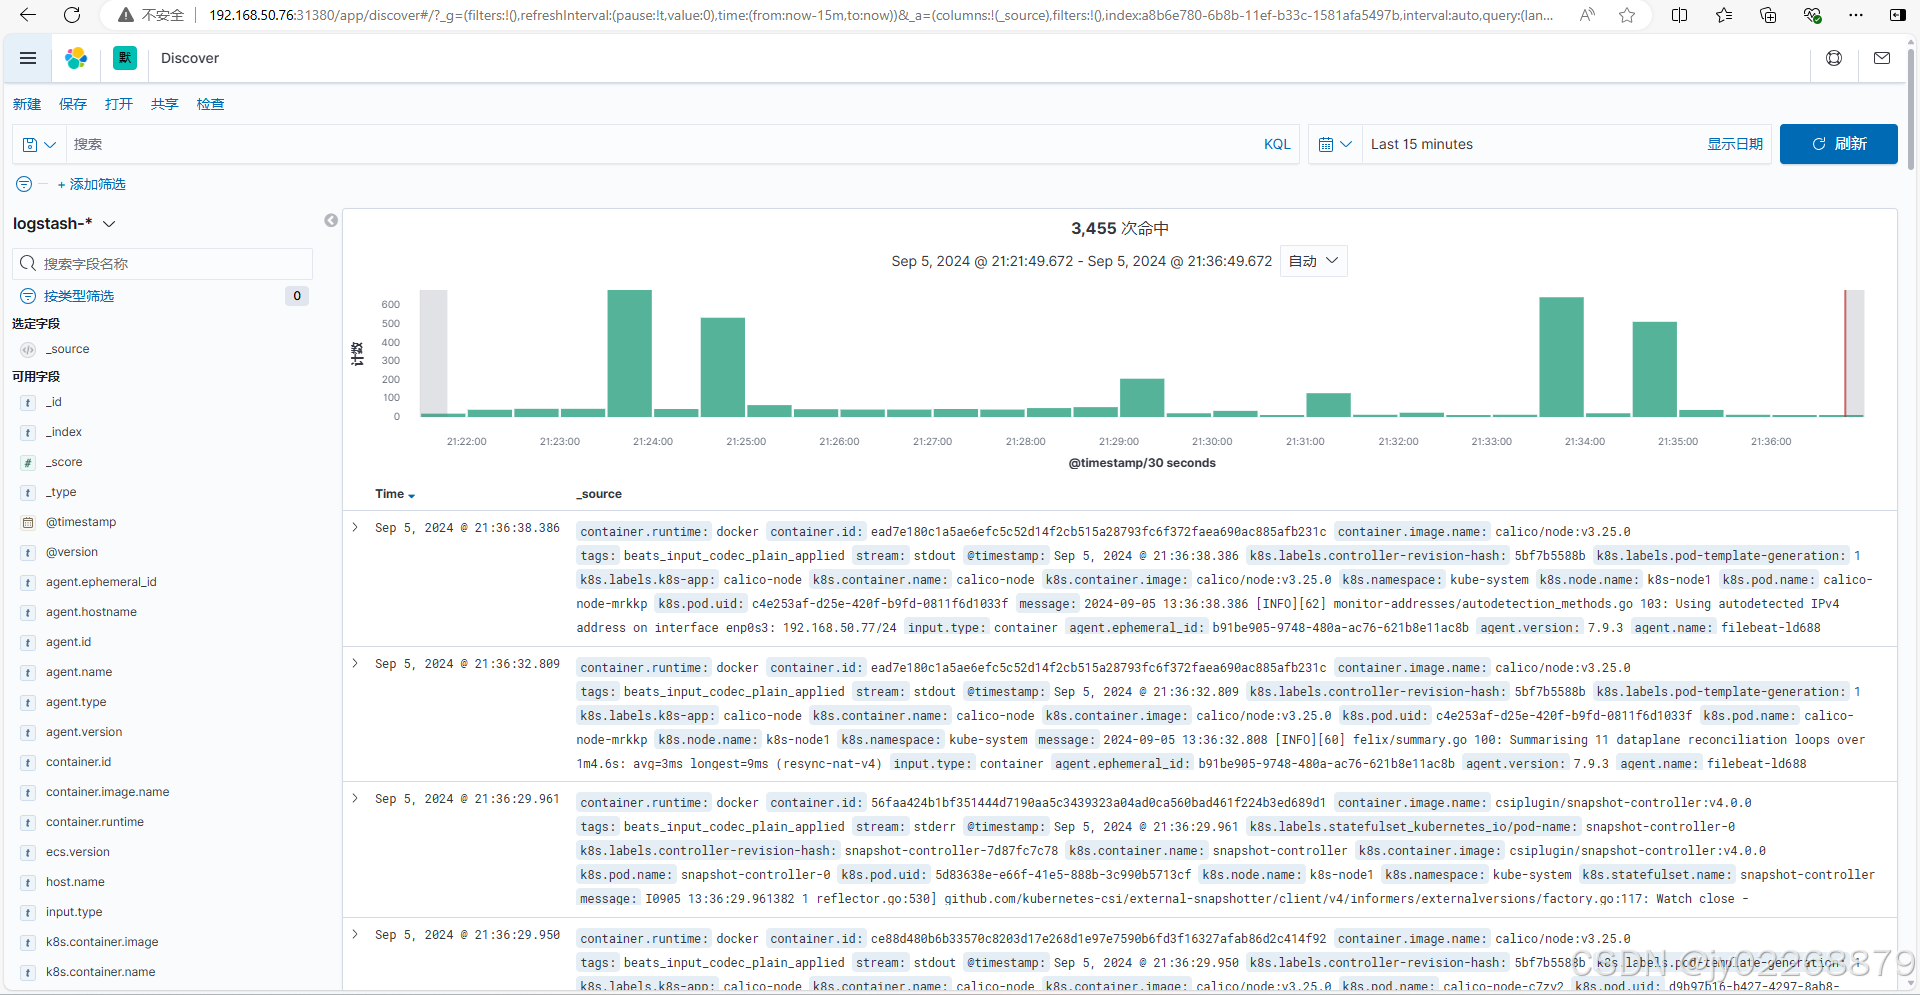Click the insecure site warning icon
Screen dimensions: 1920x995
(x=126, y=15)
